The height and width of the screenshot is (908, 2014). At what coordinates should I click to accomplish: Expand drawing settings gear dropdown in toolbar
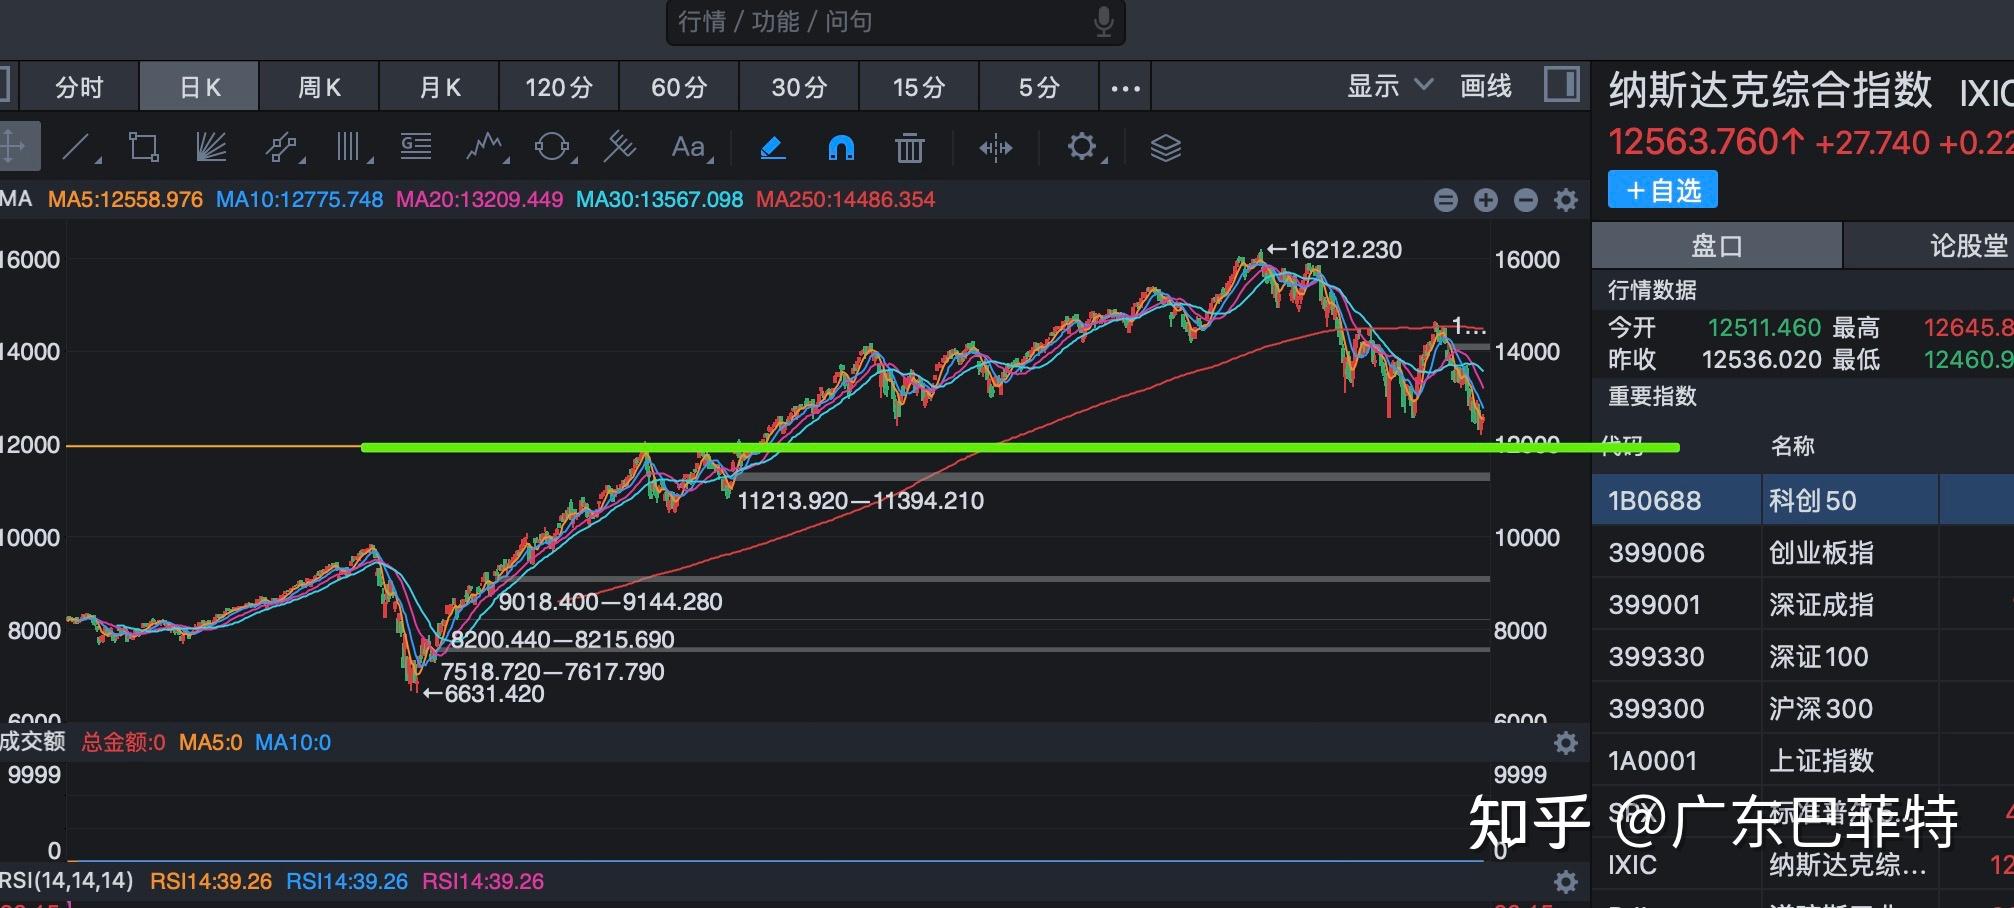click(x=1083, y=148)
